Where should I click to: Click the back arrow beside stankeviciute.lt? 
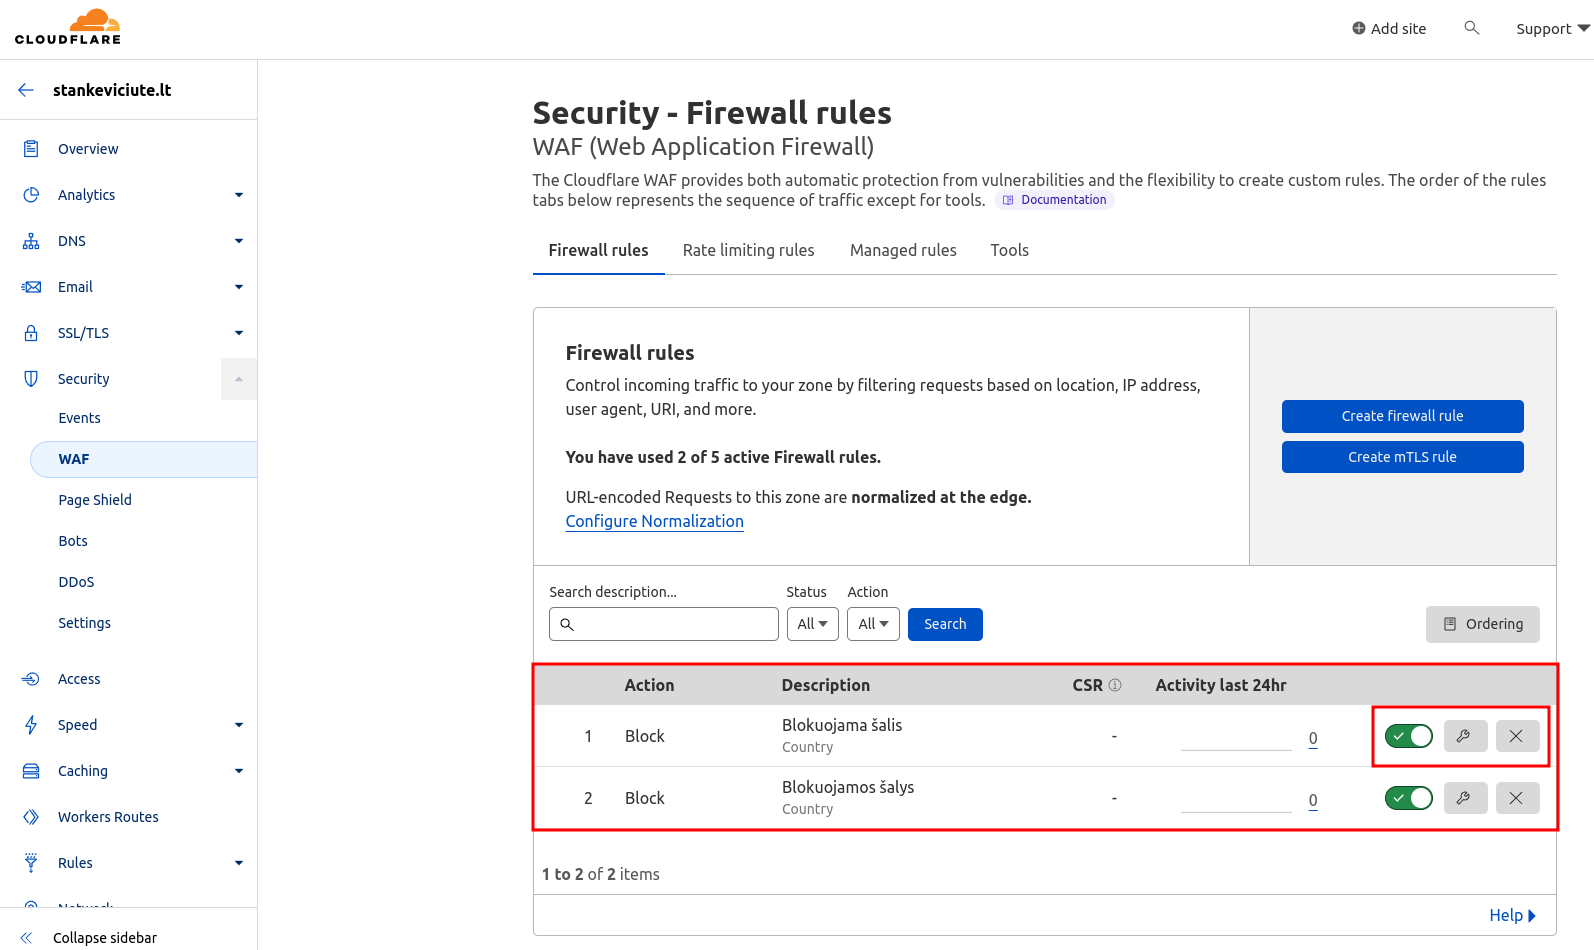[x=26, y=90]
